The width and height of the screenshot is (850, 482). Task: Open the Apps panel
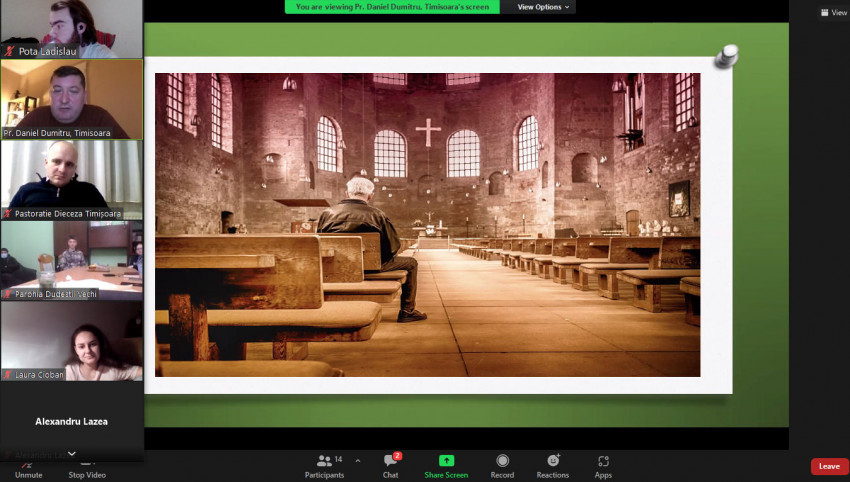[x=603, y=465]
